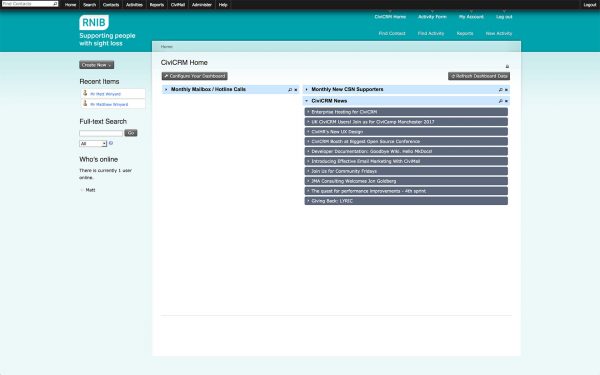Open the Reports link in the teal header
The width and height of the screenshot is (600, 375).
(x=465, y=34)
